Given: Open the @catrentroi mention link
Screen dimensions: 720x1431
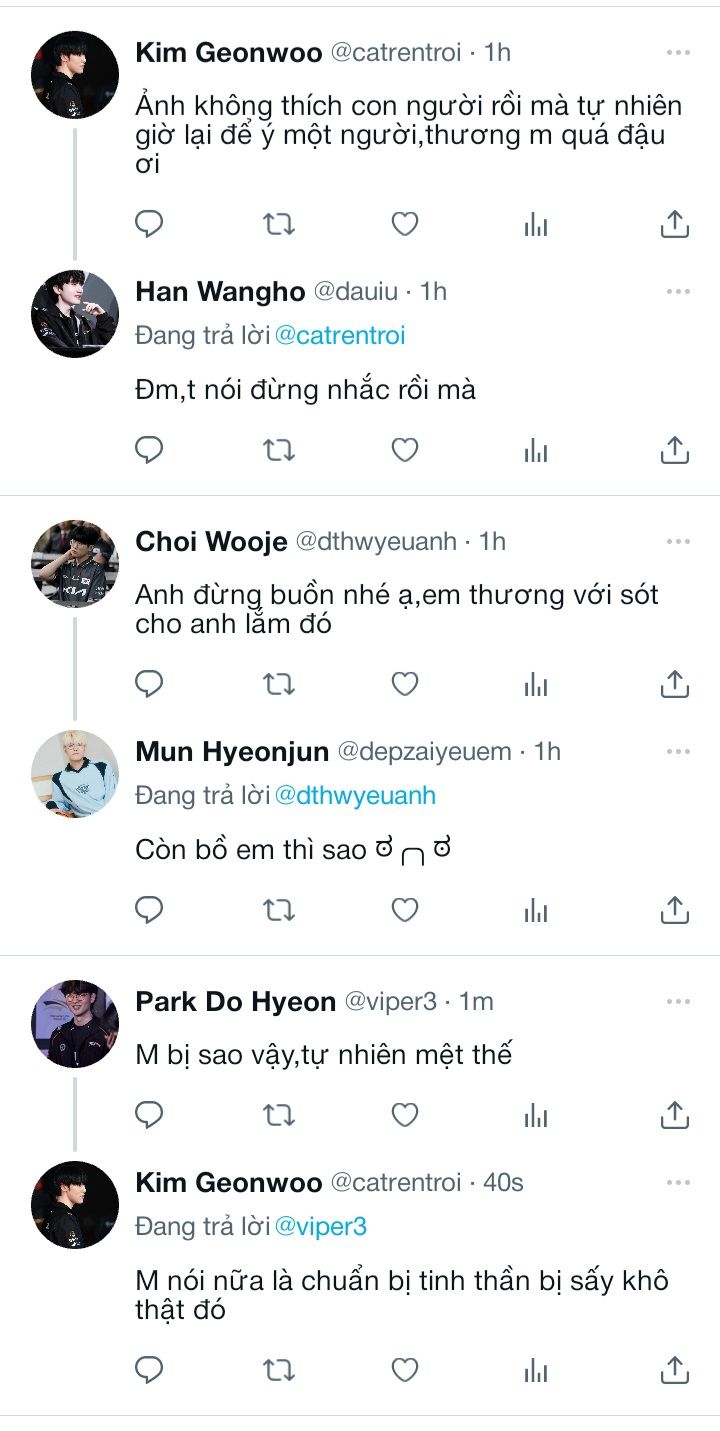Looking at the screenshot, I should coord(340,336).
